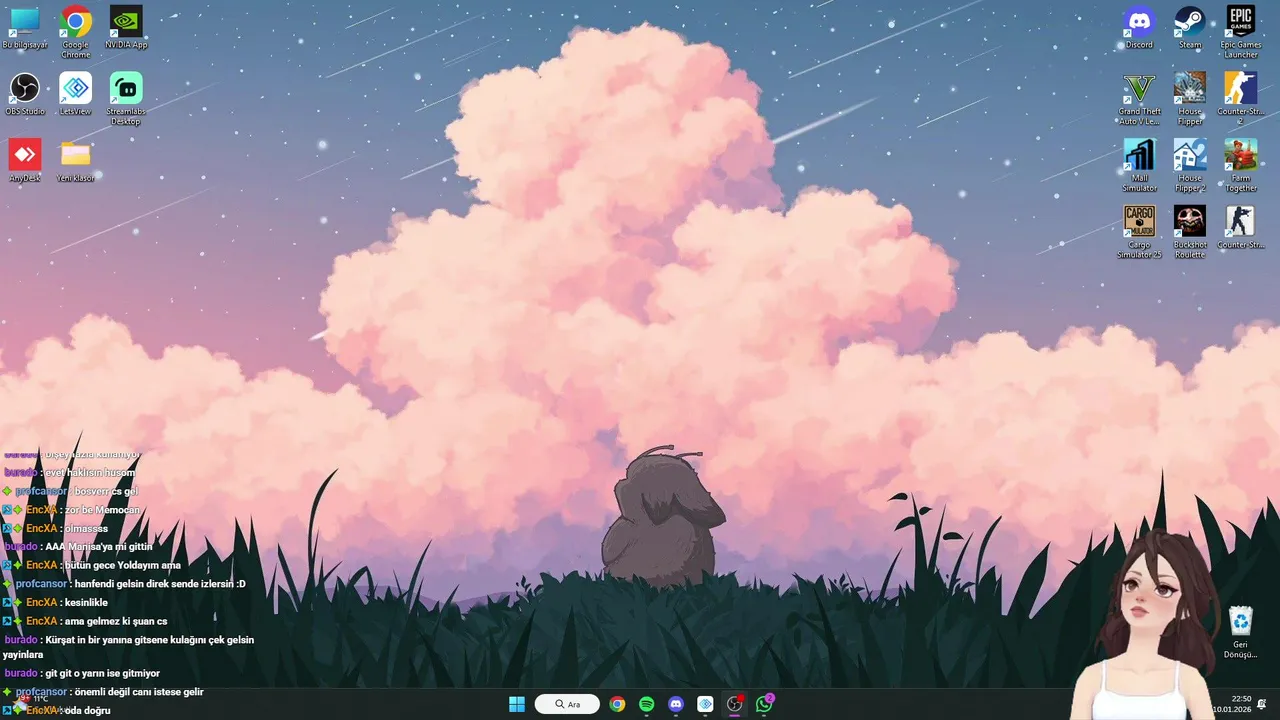Open the Discord desktop shortcut
This screenshot has height=720, width=1280.
point(1139,28)
